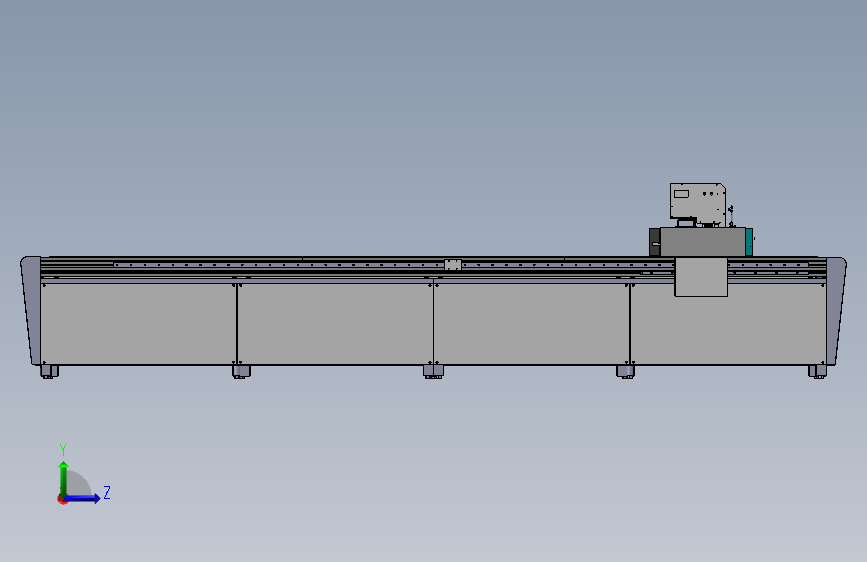Click the green Y axis of the triad
867x562 pixels.
coord(64,479)
